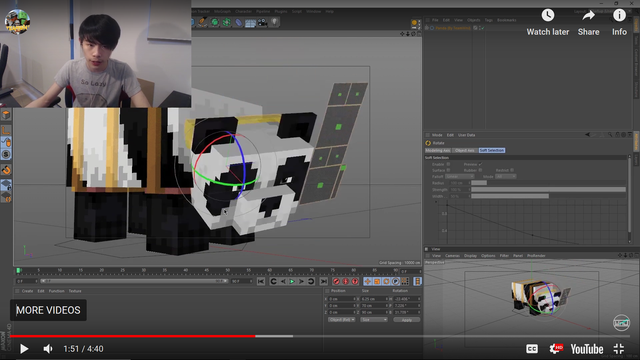Play the Cinema 4D animation forwards
Image resolution: width=640 pixels, height=360 pixels.
tap(292, 281)
